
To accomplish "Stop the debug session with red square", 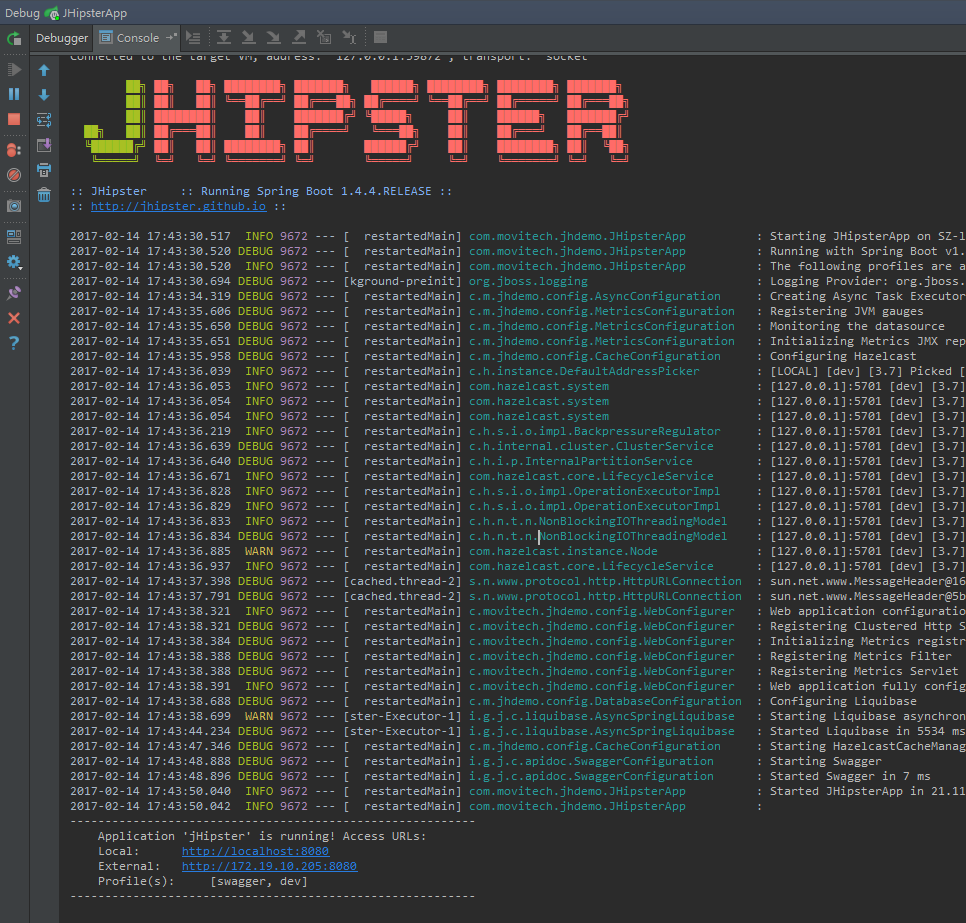I will coord(14,119).
